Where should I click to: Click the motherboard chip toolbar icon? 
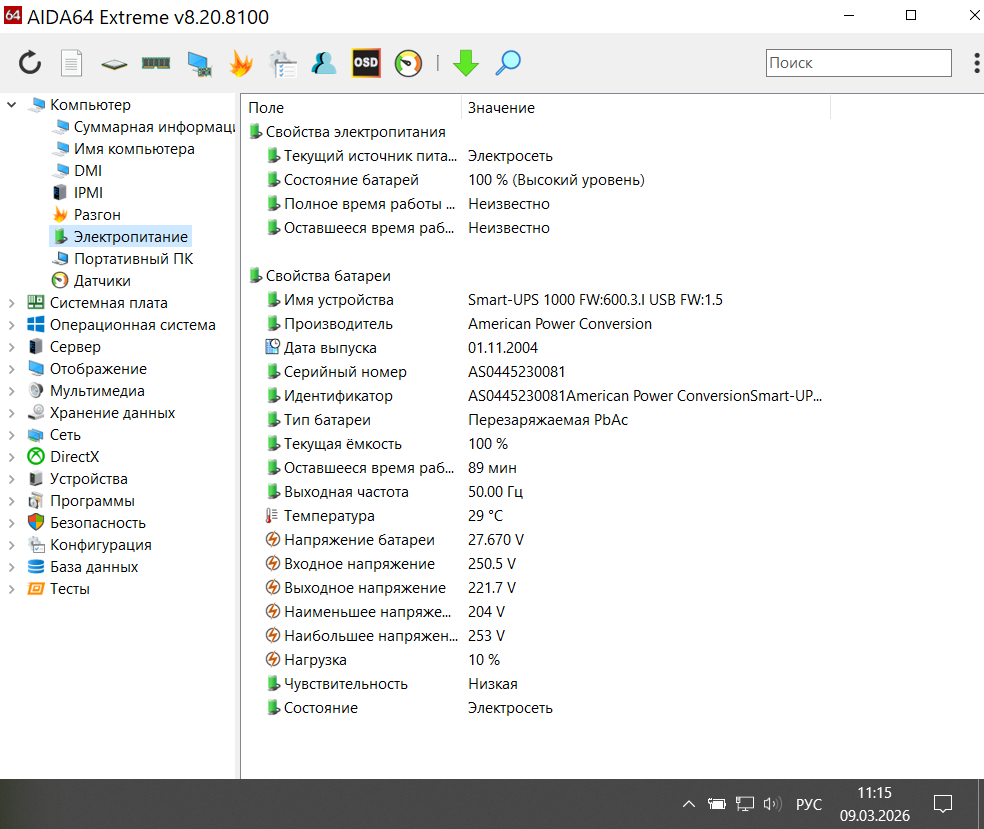[114, 63]
